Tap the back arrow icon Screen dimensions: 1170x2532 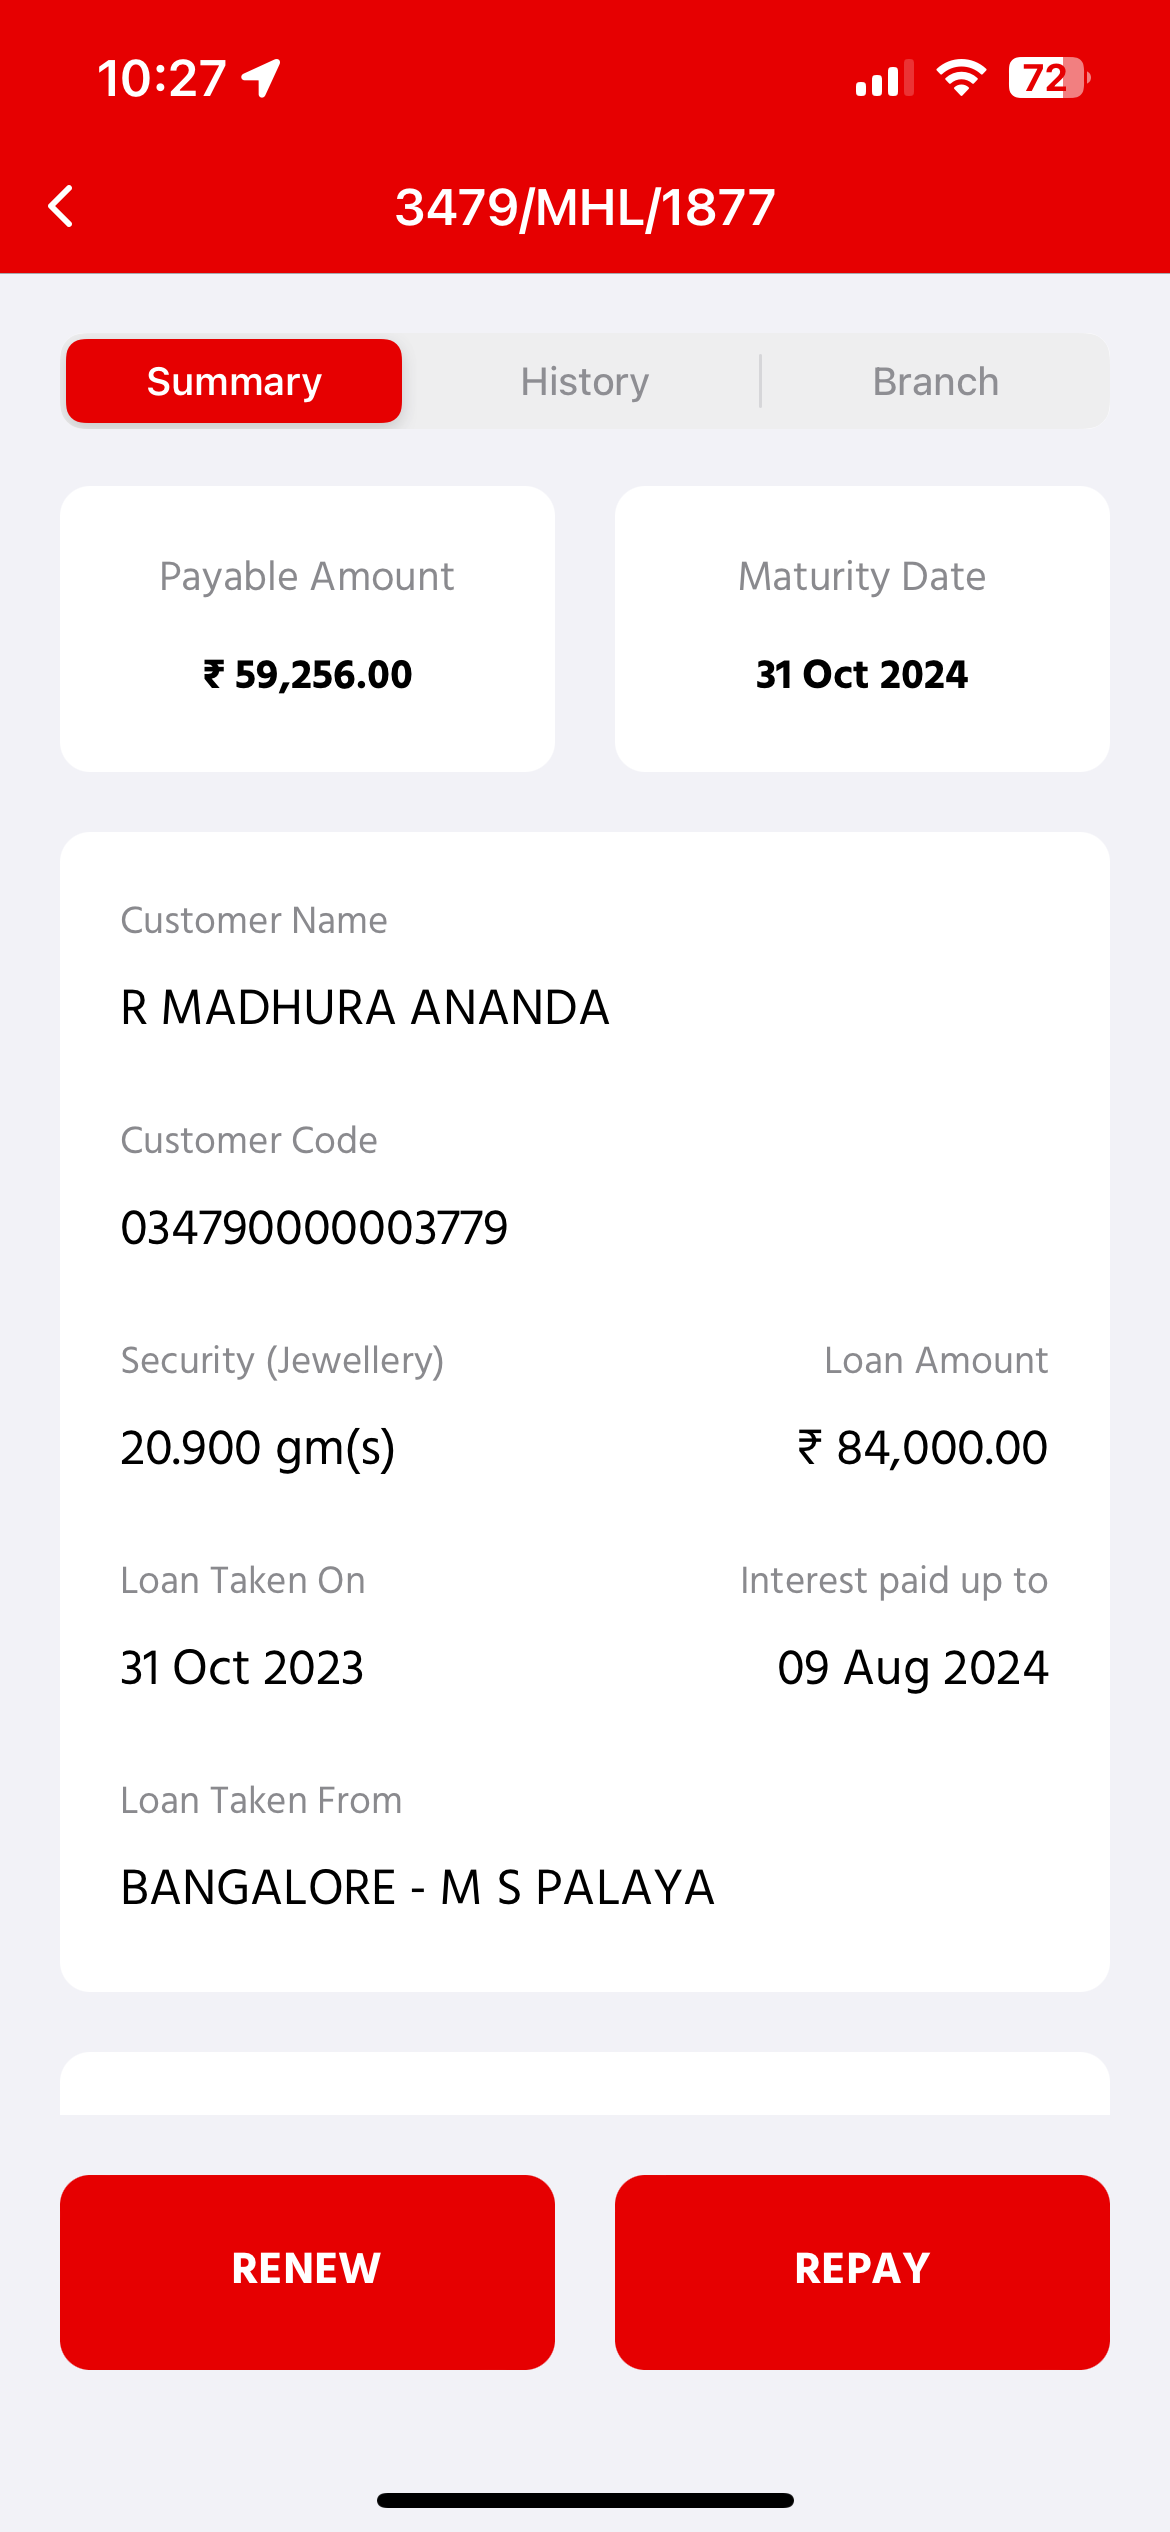[x=61, y=207]
